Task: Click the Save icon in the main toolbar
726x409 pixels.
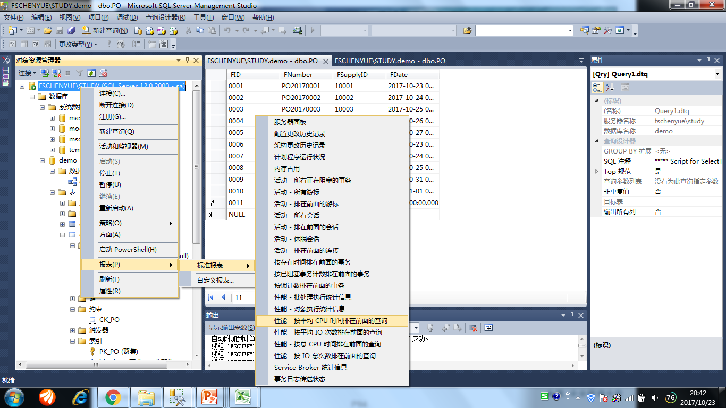Action: point(60,31)
